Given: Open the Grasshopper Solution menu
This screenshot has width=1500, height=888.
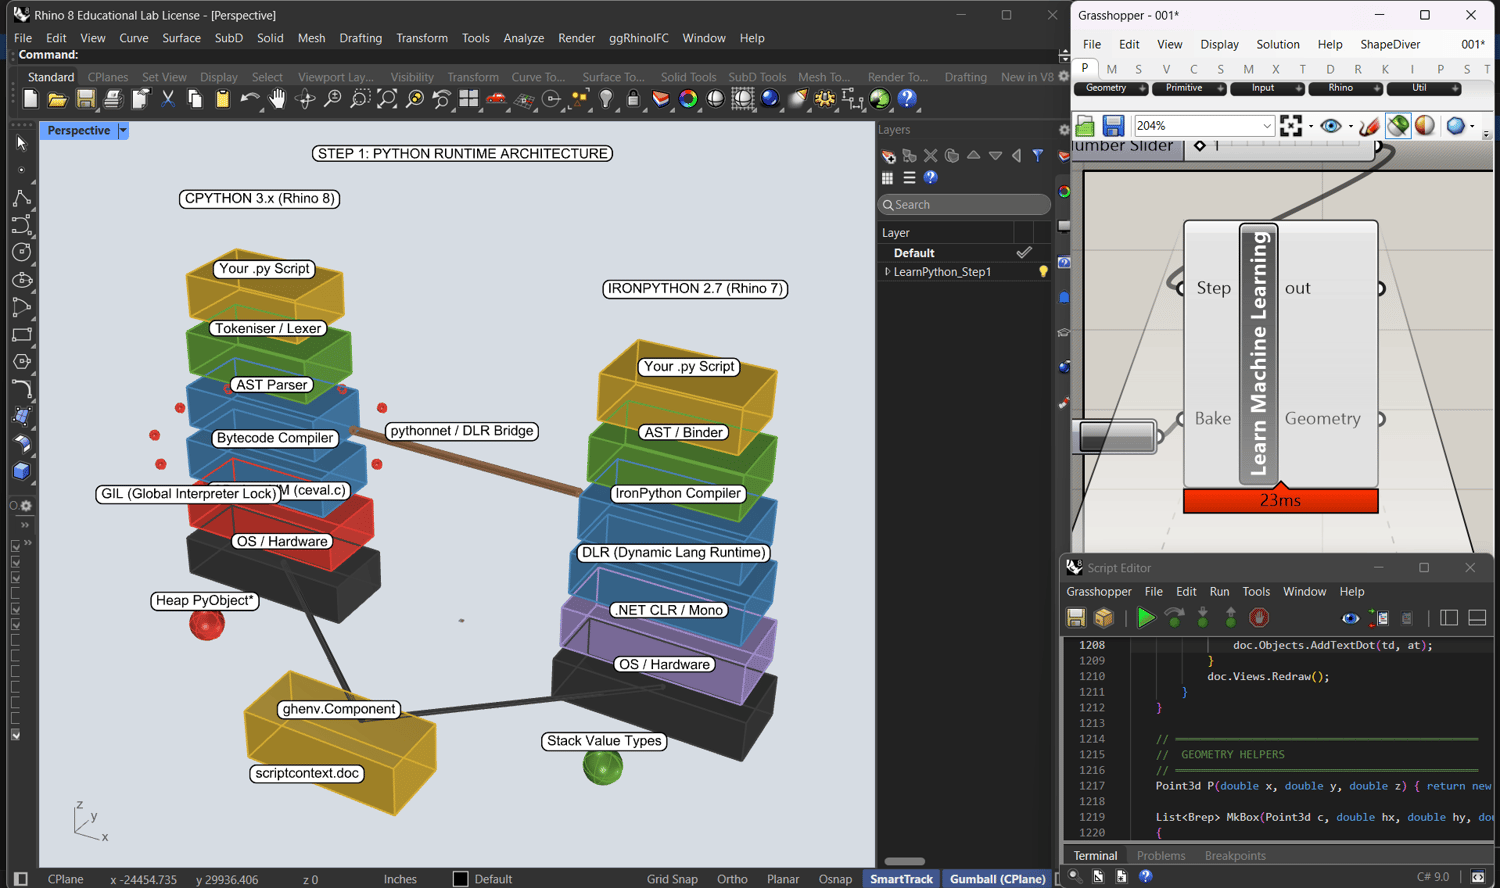Looking at the screenshot, I should [1278, 44].
